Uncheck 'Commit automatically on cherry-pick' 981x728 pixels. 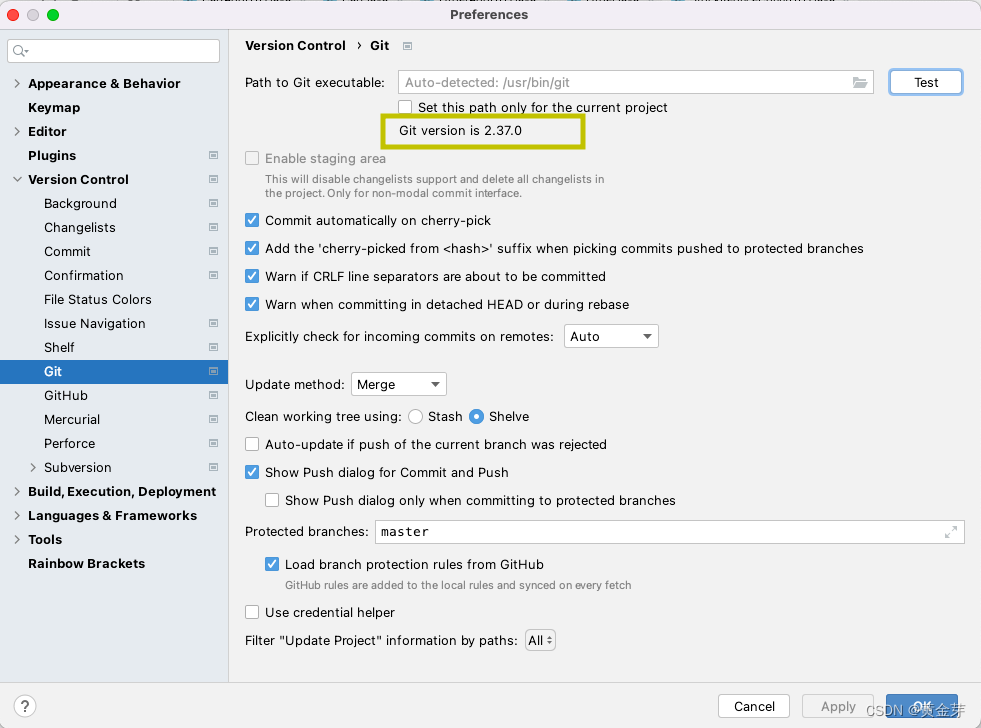coord(252,220)
